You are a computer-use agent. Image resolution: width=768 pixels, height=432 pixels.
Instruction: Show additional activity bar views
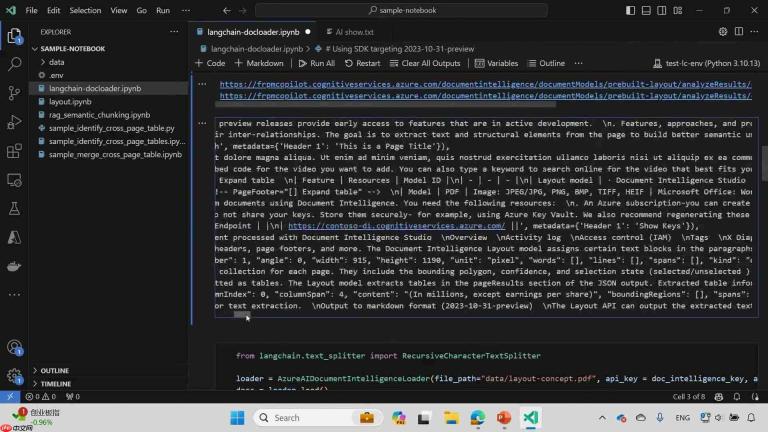click(x=14, y=295)
